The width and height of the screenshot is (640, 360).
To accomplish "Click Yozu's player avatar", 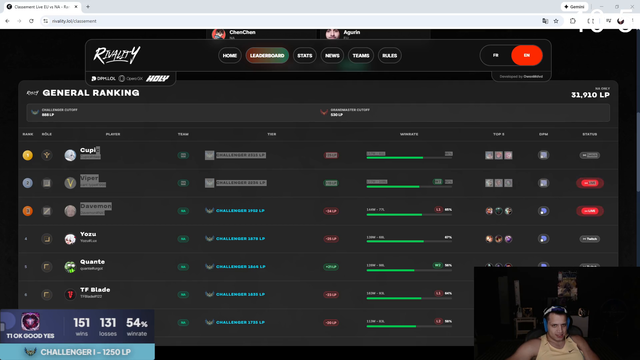I will (x=70, y=239).
